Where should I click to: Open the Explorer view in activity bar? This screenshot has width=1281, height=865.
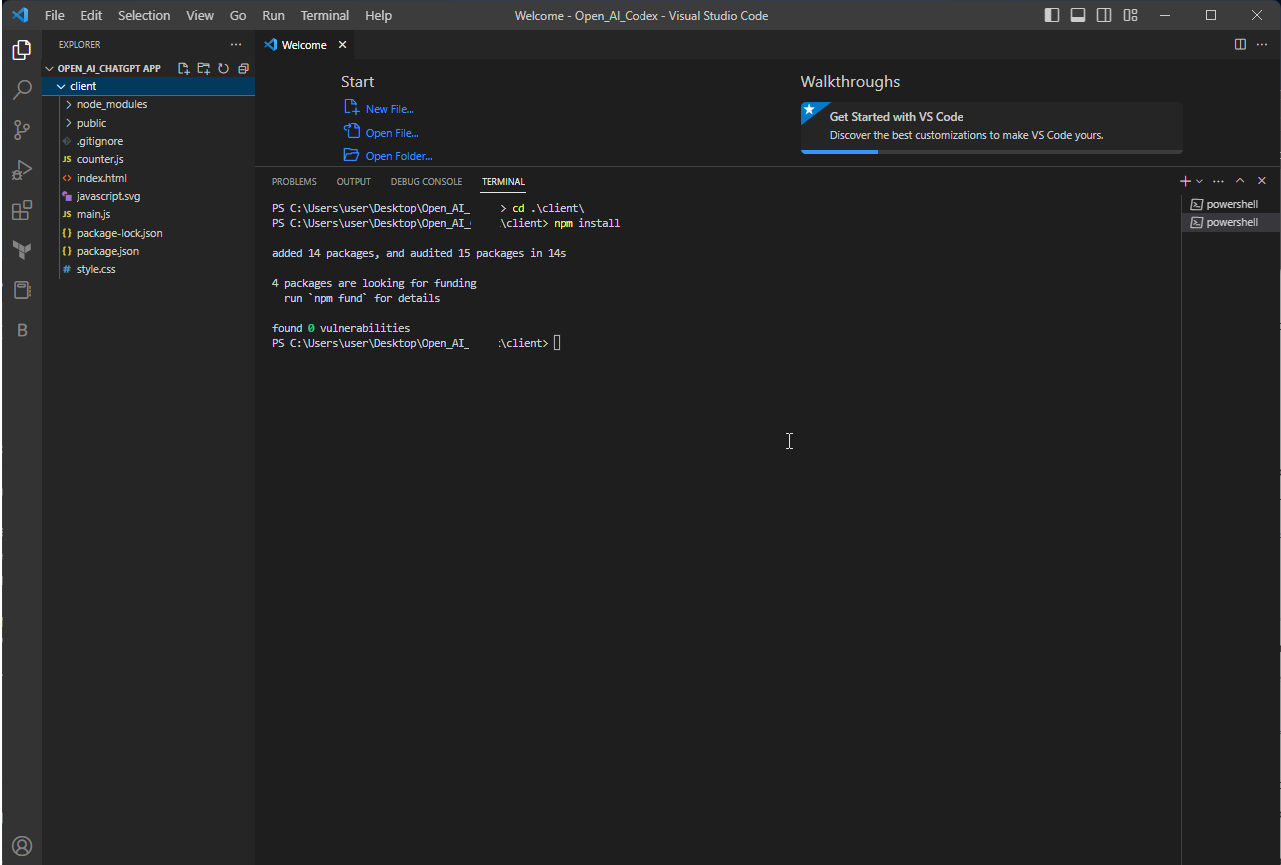coord(22,50)
